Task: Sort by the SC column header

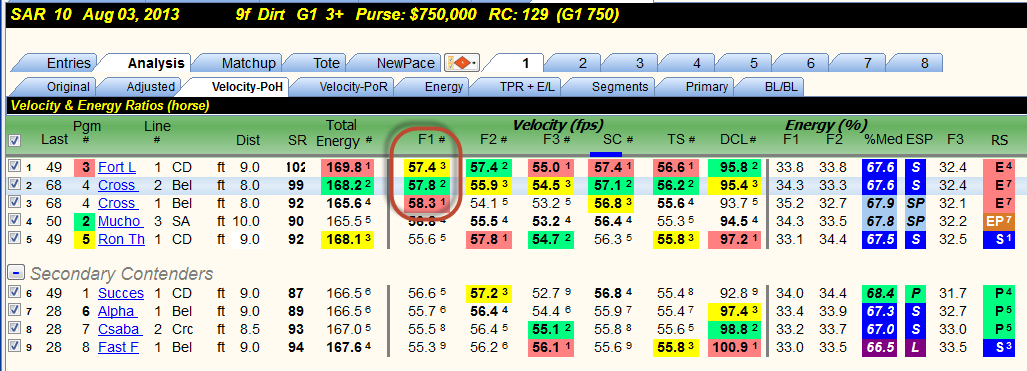Action: 618,140
